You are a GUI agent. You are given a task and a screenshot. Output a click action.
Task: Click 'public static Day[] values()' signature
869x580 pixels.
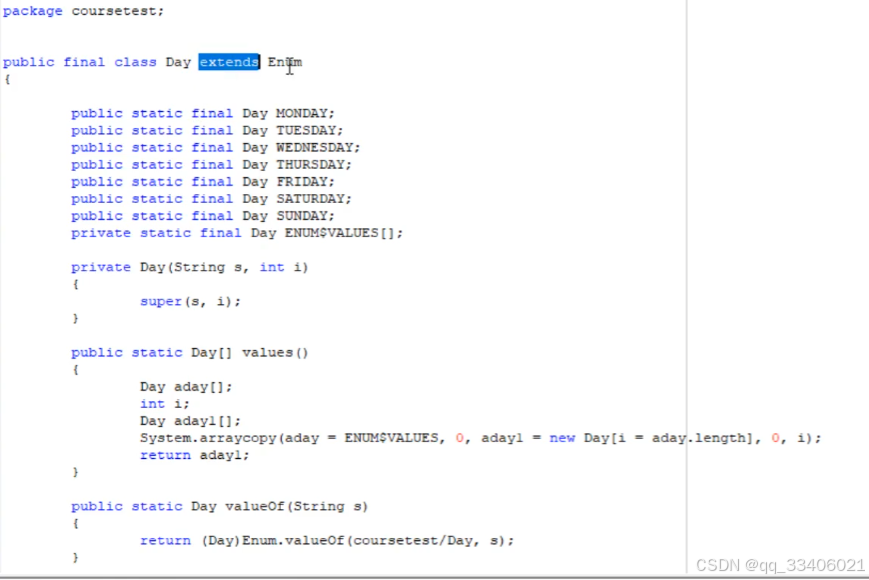point(190,353)
